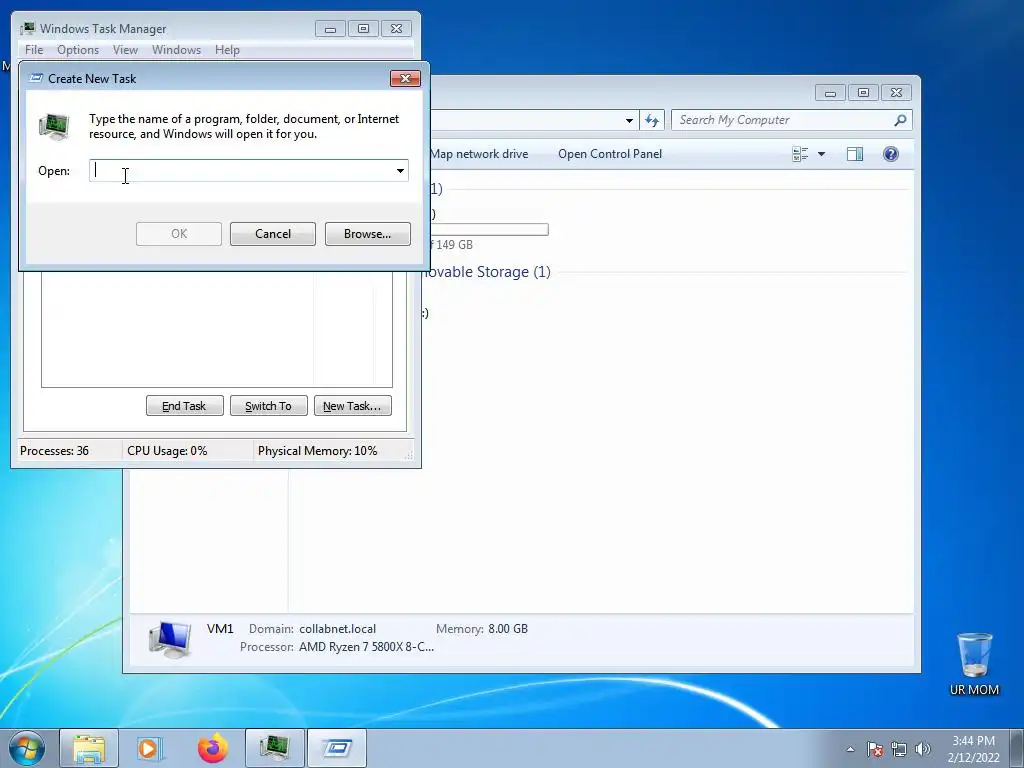This screenshot has height=768, width=1024.
Task: Expand address bar history dropdown
Action: pos(629,120)
